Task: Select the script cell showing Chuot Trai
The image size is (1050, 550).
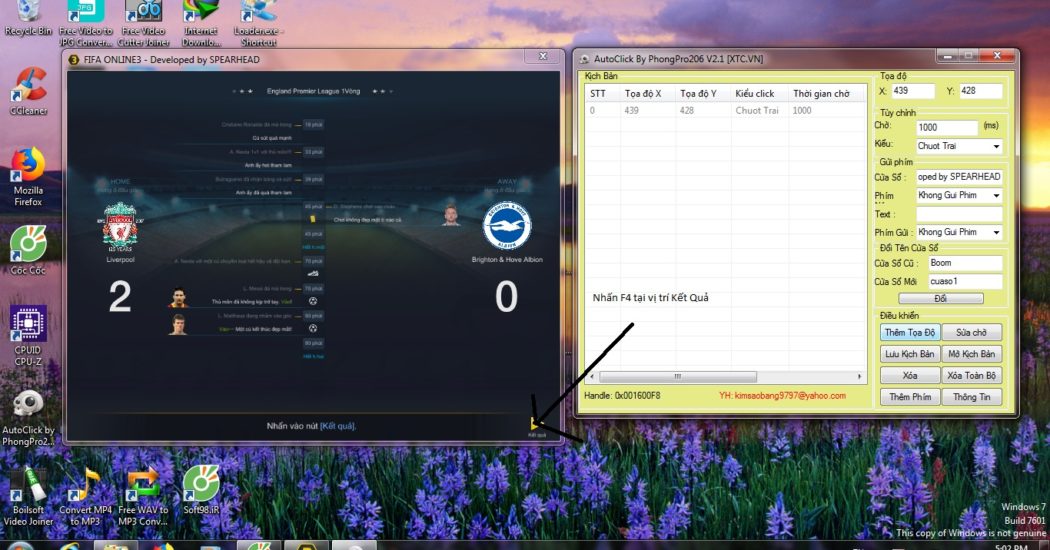Action: click(759, 111)
